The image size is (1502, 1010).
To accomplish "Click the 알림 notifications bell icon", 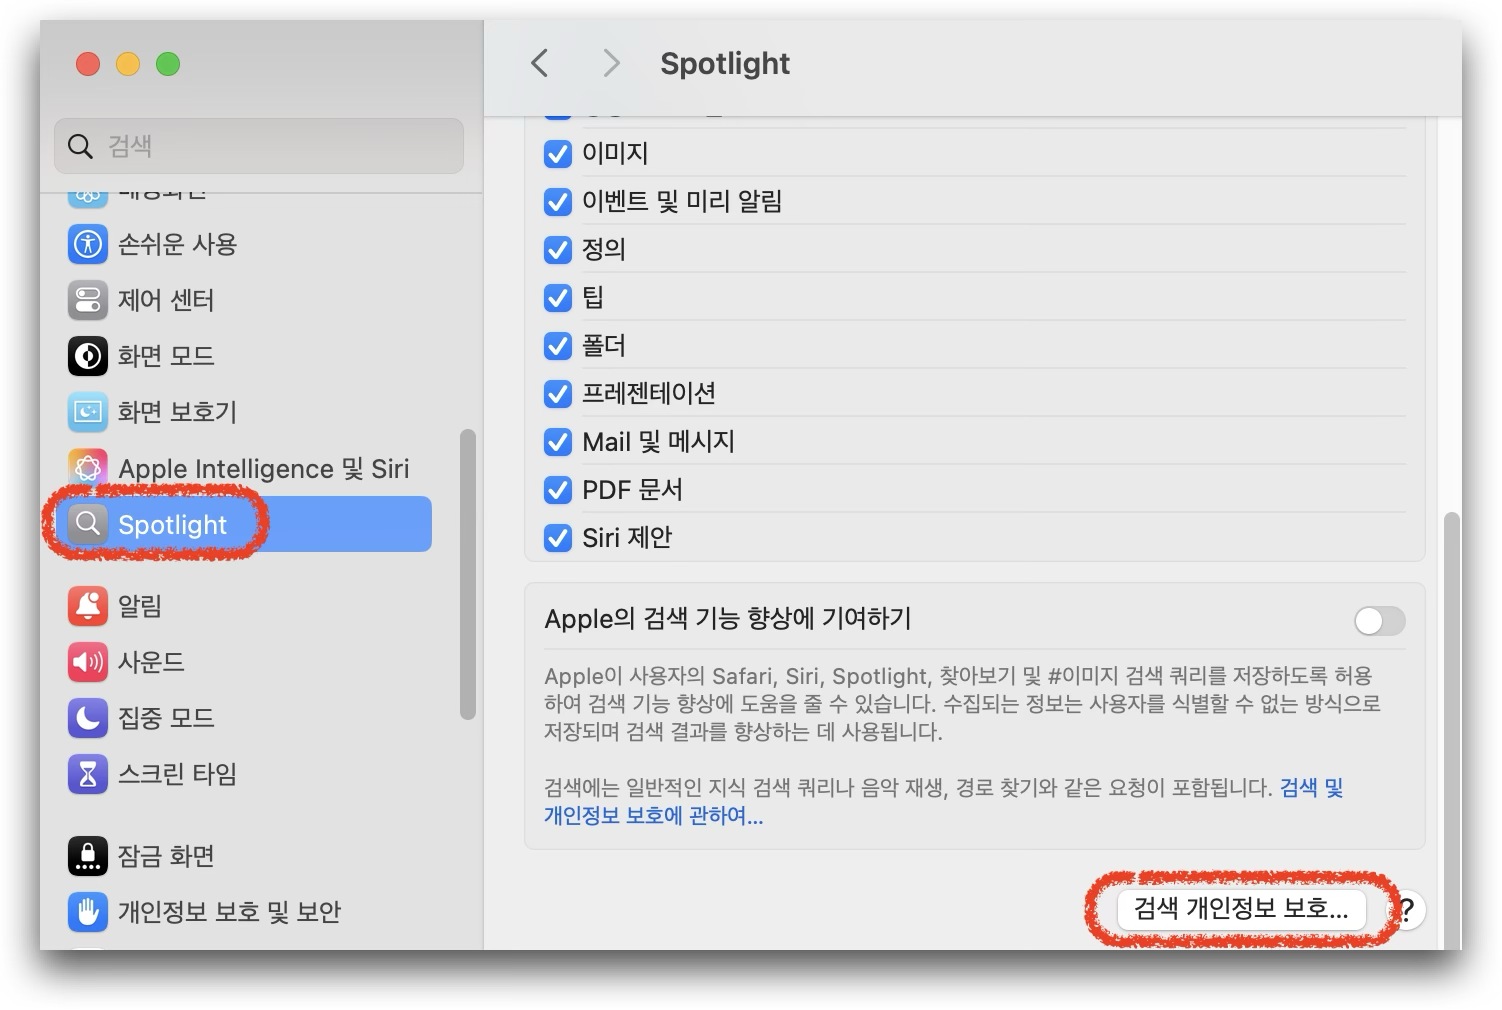I will [88, 605].
